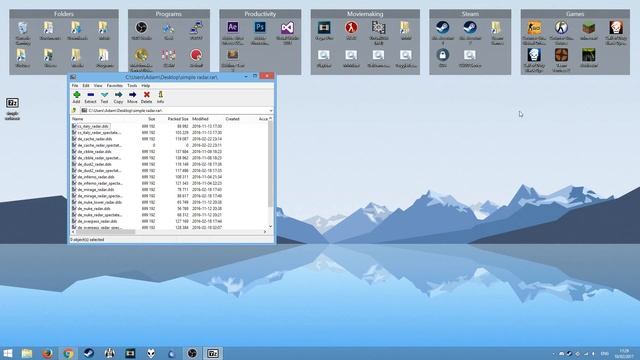Screen dimensions: 640x360
Task: Open Google Chrome from the taskbar
Action: point(68,353)
